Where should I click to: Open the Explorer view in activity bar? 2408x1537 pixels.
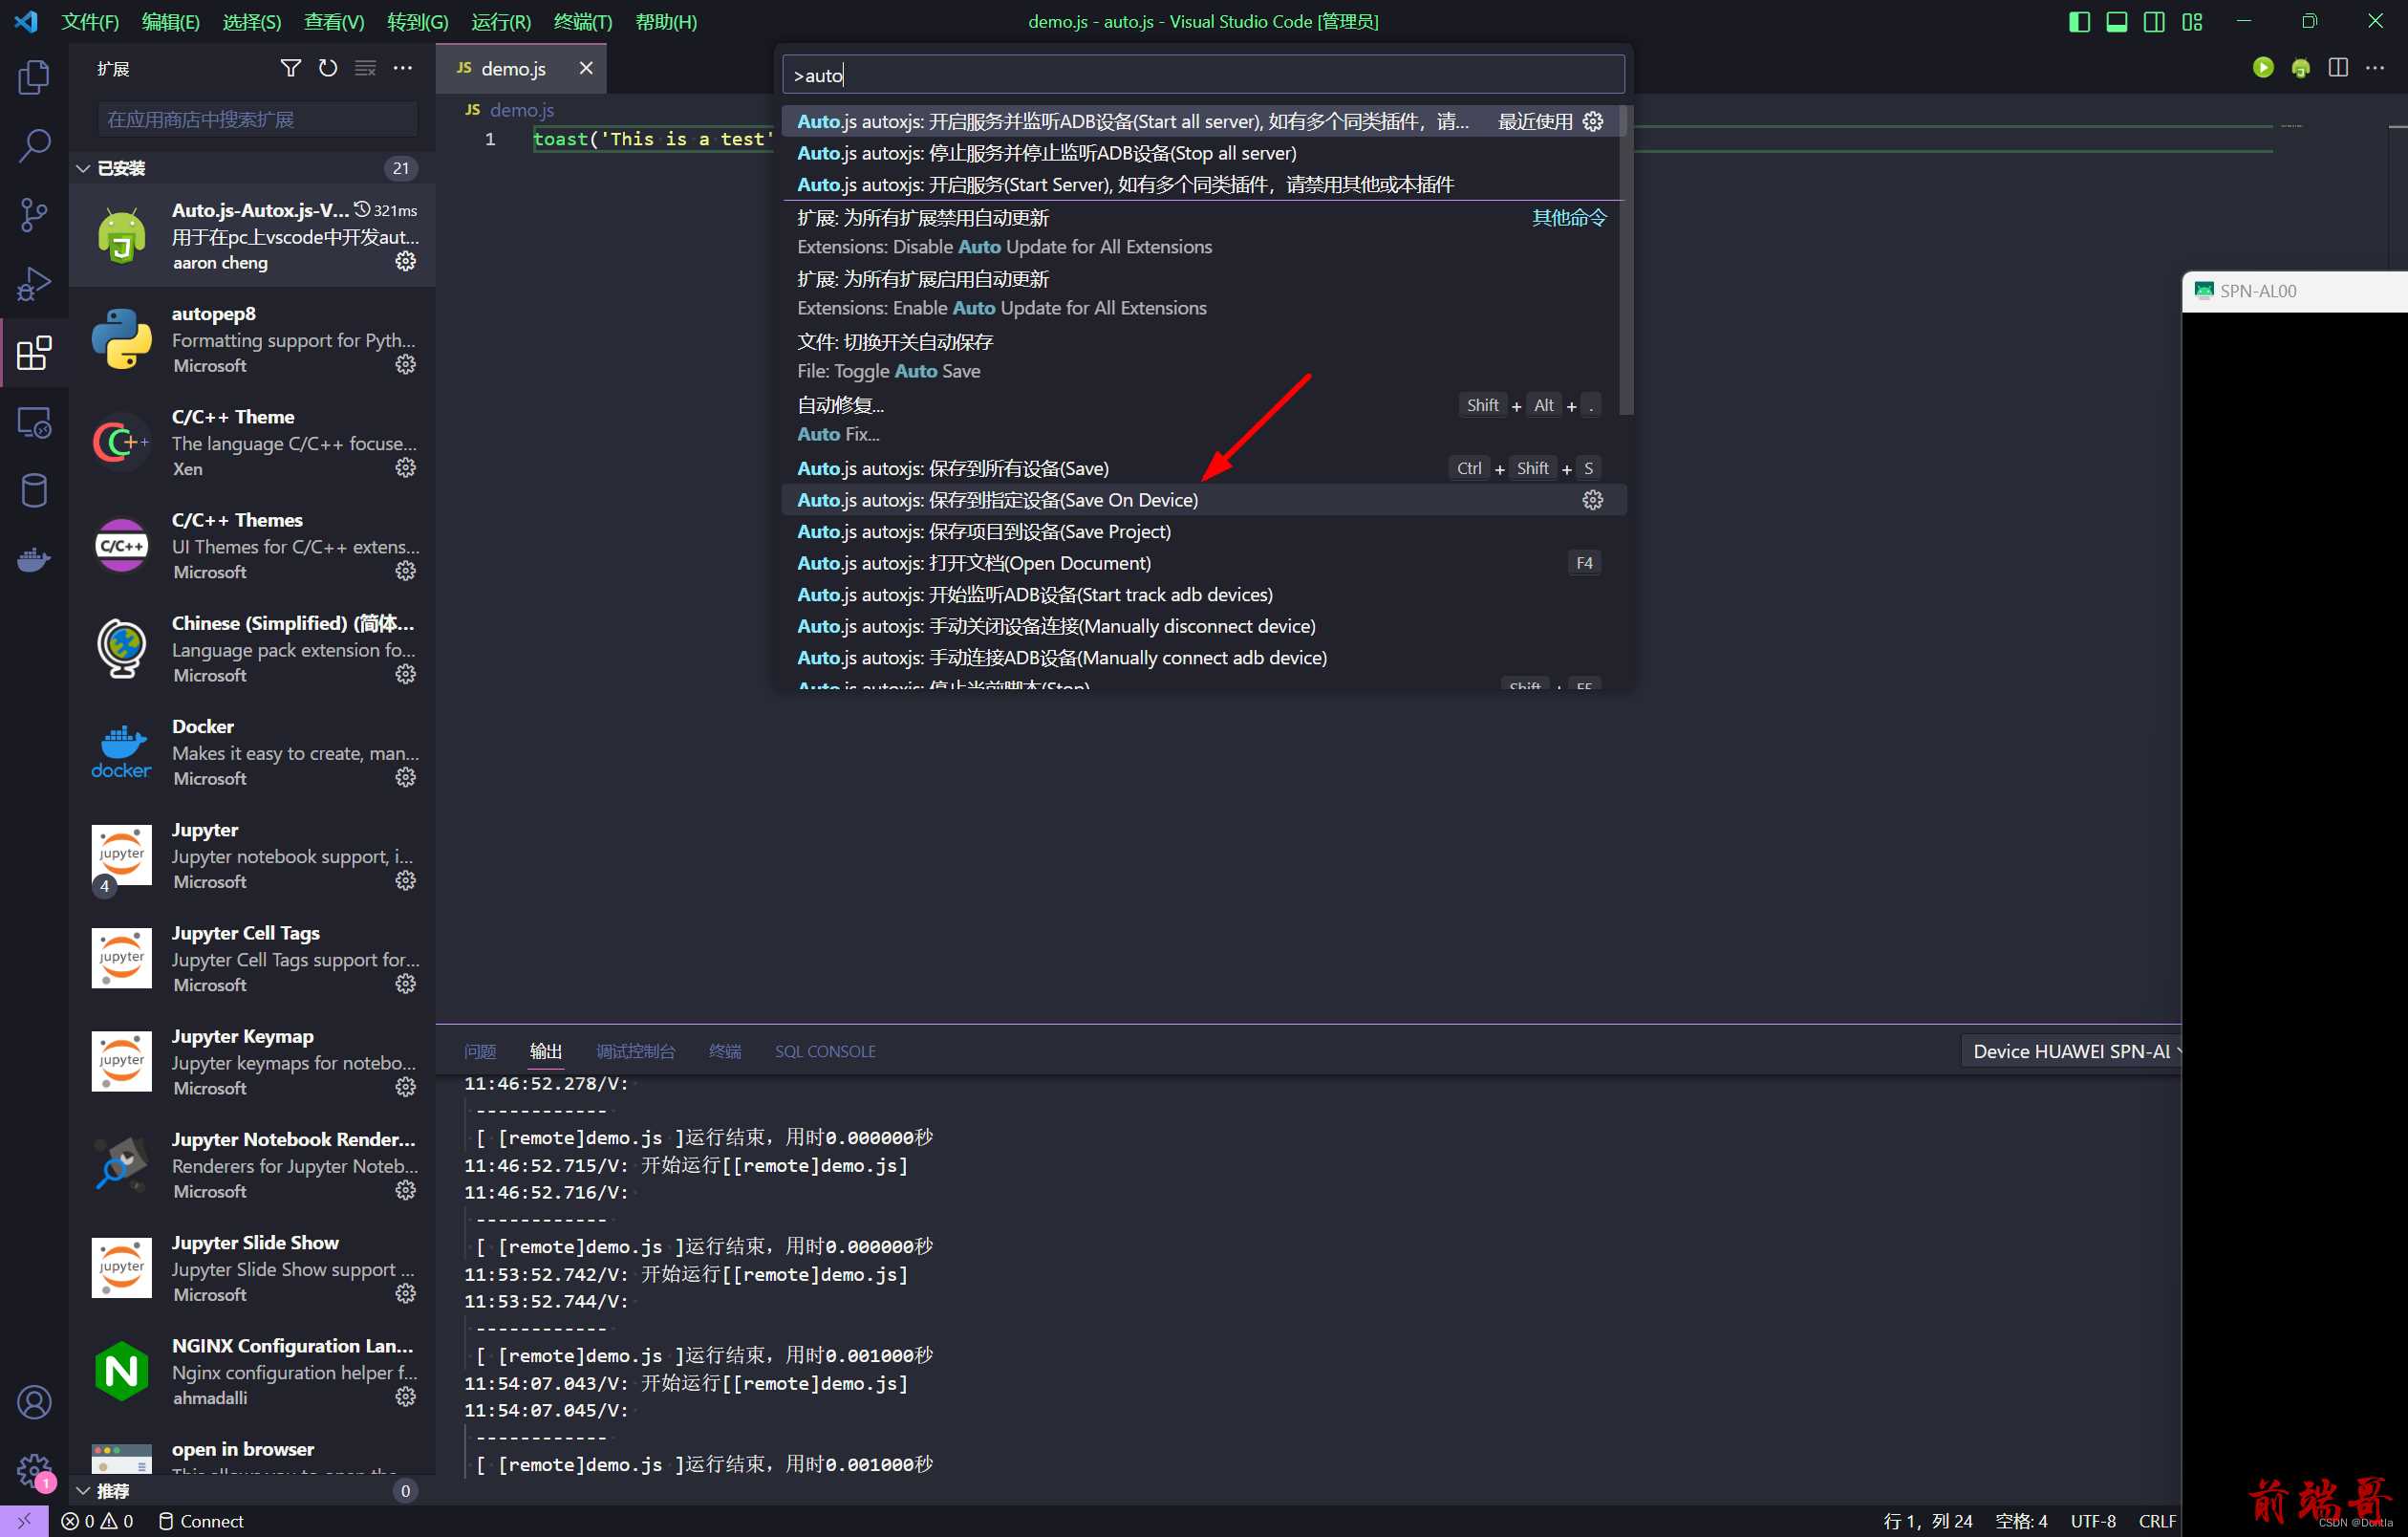[x=34, y=77]
